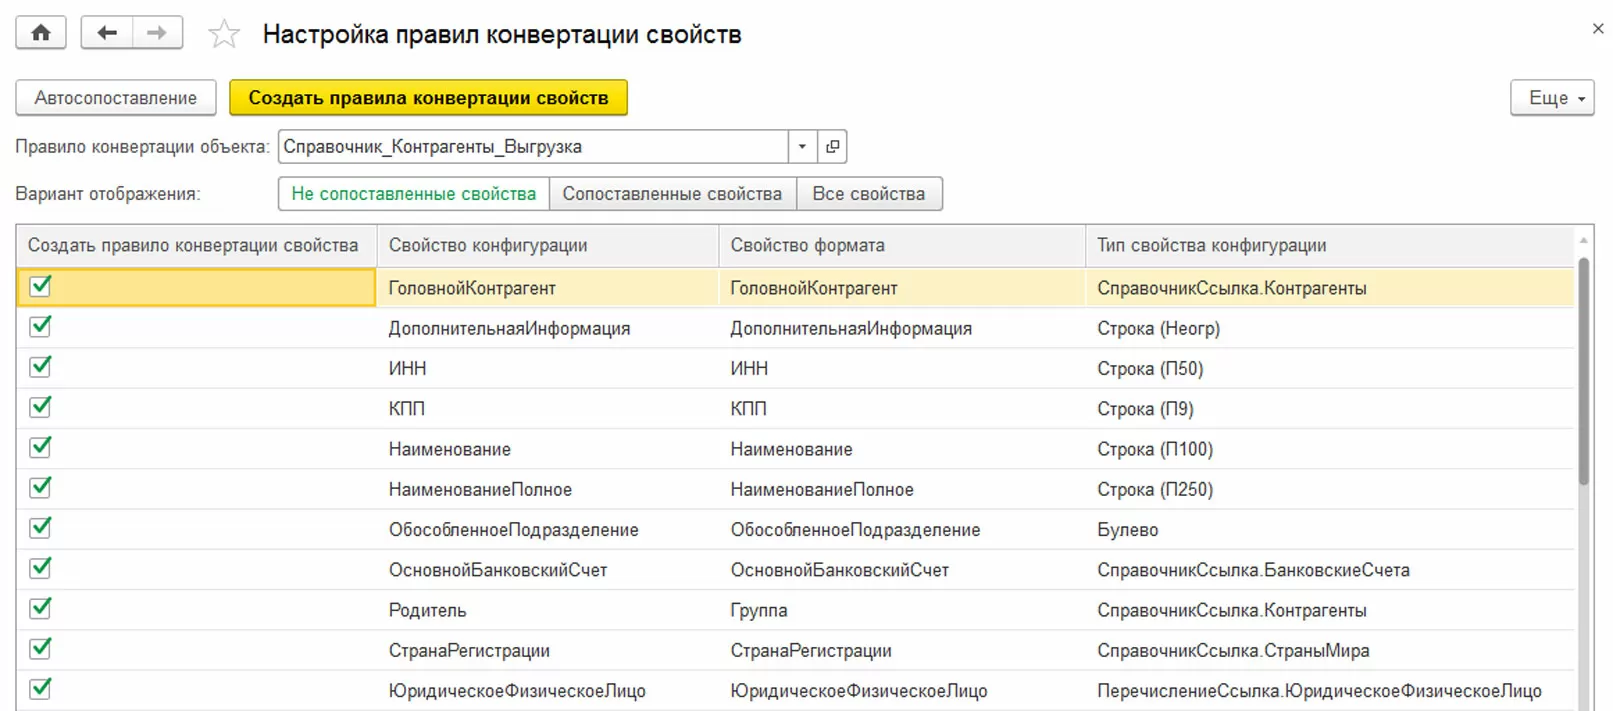
Task: Switch to Не сопоставленные свойства view
Action: pos(414,194)
